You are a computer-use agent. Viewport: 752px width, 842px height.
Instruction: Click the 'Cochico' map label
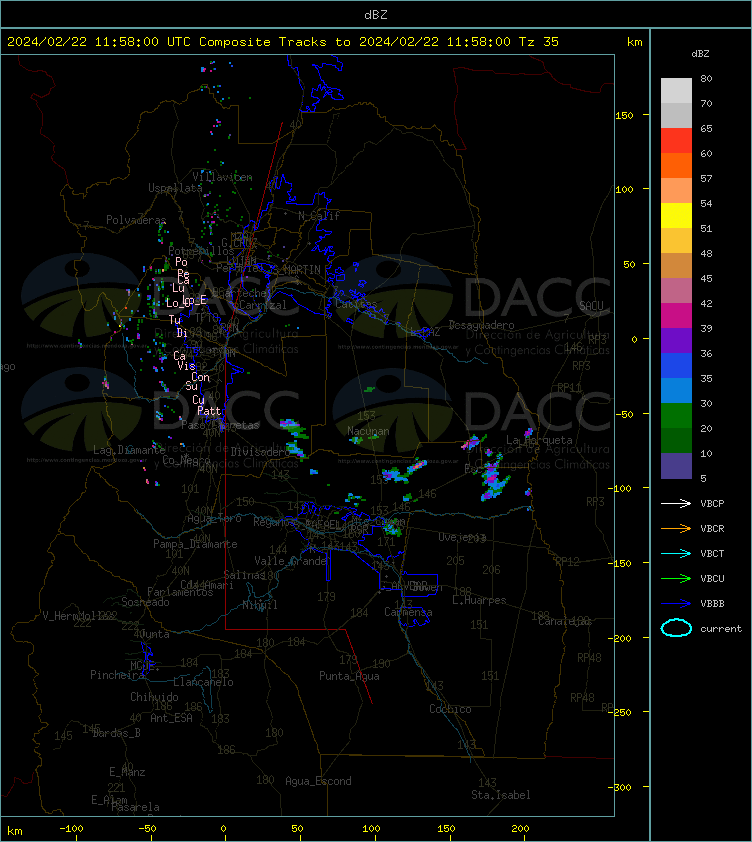450,709
